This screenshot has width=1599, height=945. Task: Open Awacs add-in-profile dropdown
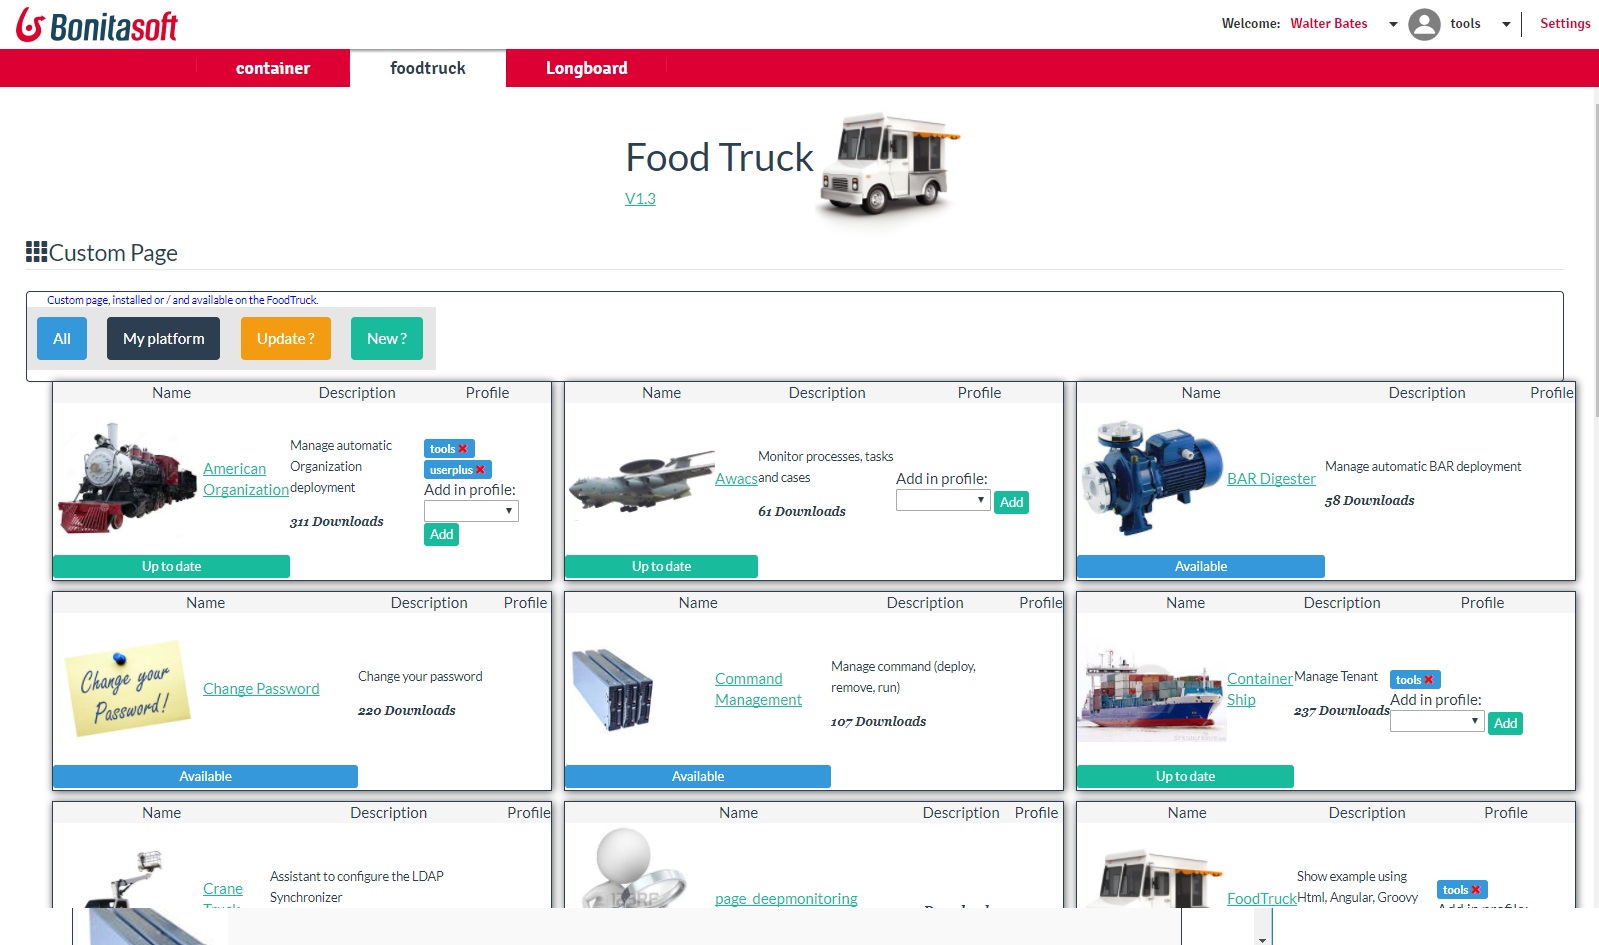pyautogui.click(x=943, y=500)
